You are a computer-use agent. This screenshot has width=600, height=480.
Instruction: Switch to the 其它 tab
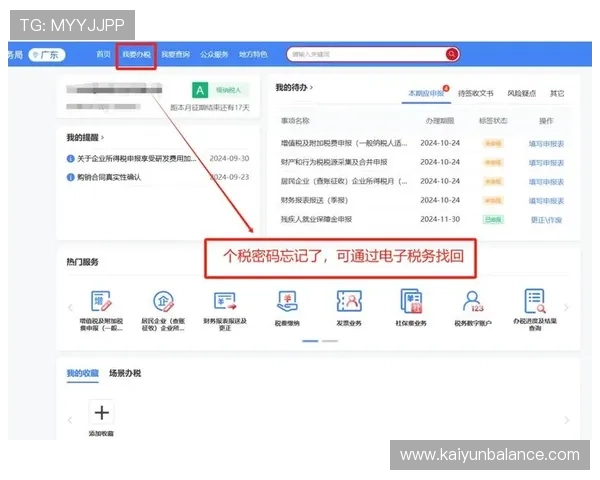click(x=557, y=93)
